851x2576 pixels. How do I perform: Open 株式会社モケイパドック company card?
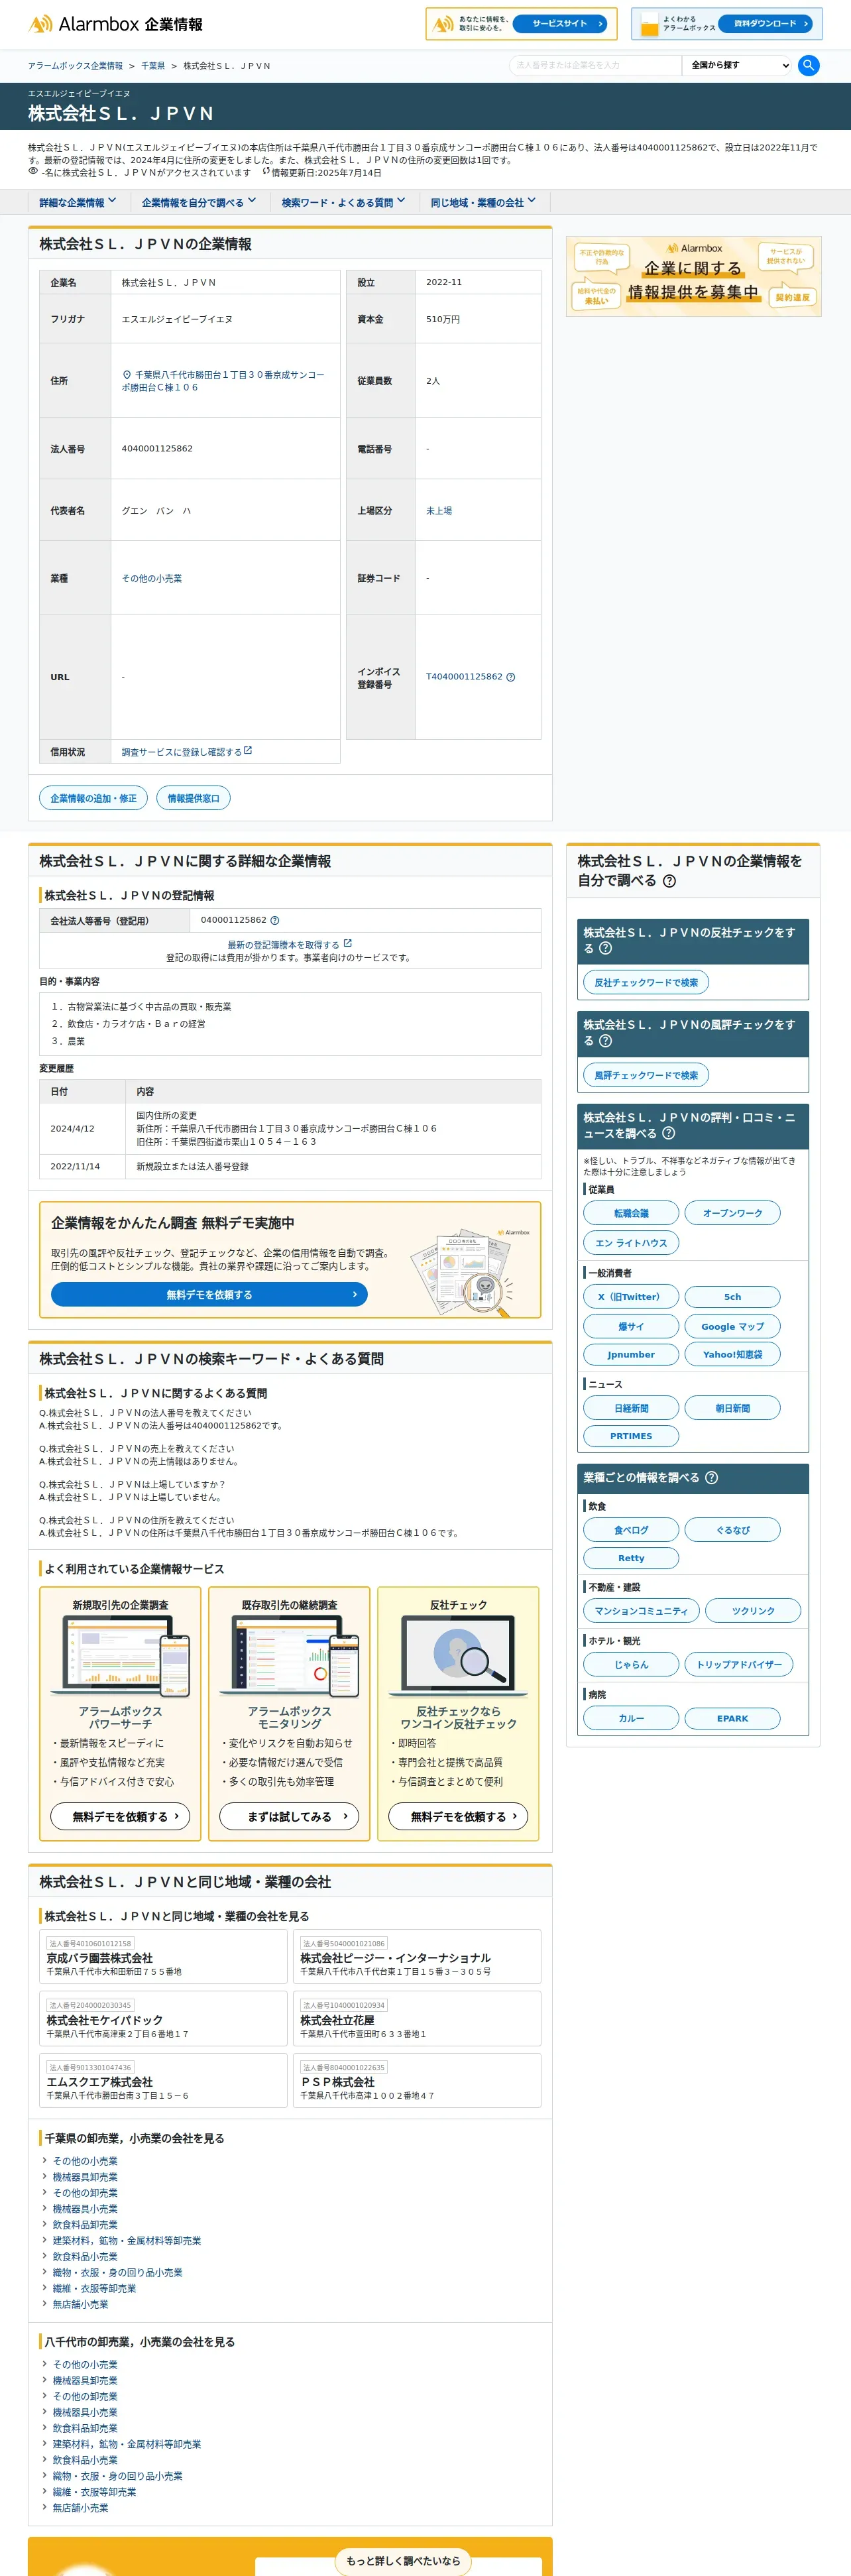163,2019
